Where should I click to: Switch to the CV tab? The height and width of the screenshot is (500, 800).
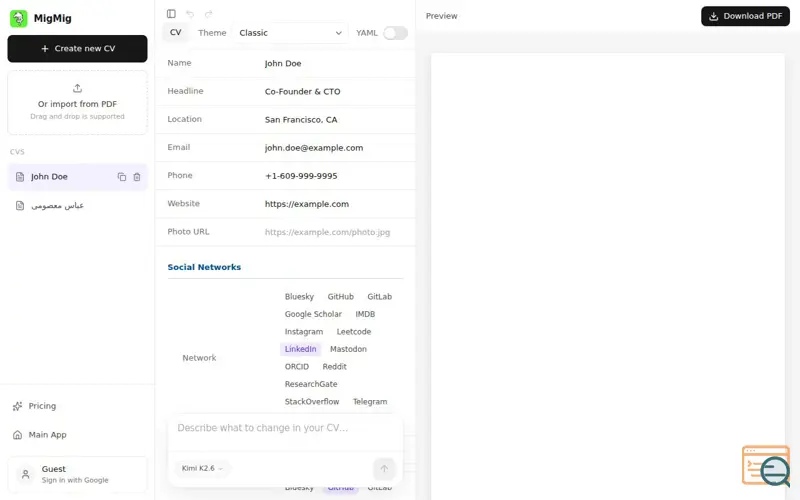point(176,32)
